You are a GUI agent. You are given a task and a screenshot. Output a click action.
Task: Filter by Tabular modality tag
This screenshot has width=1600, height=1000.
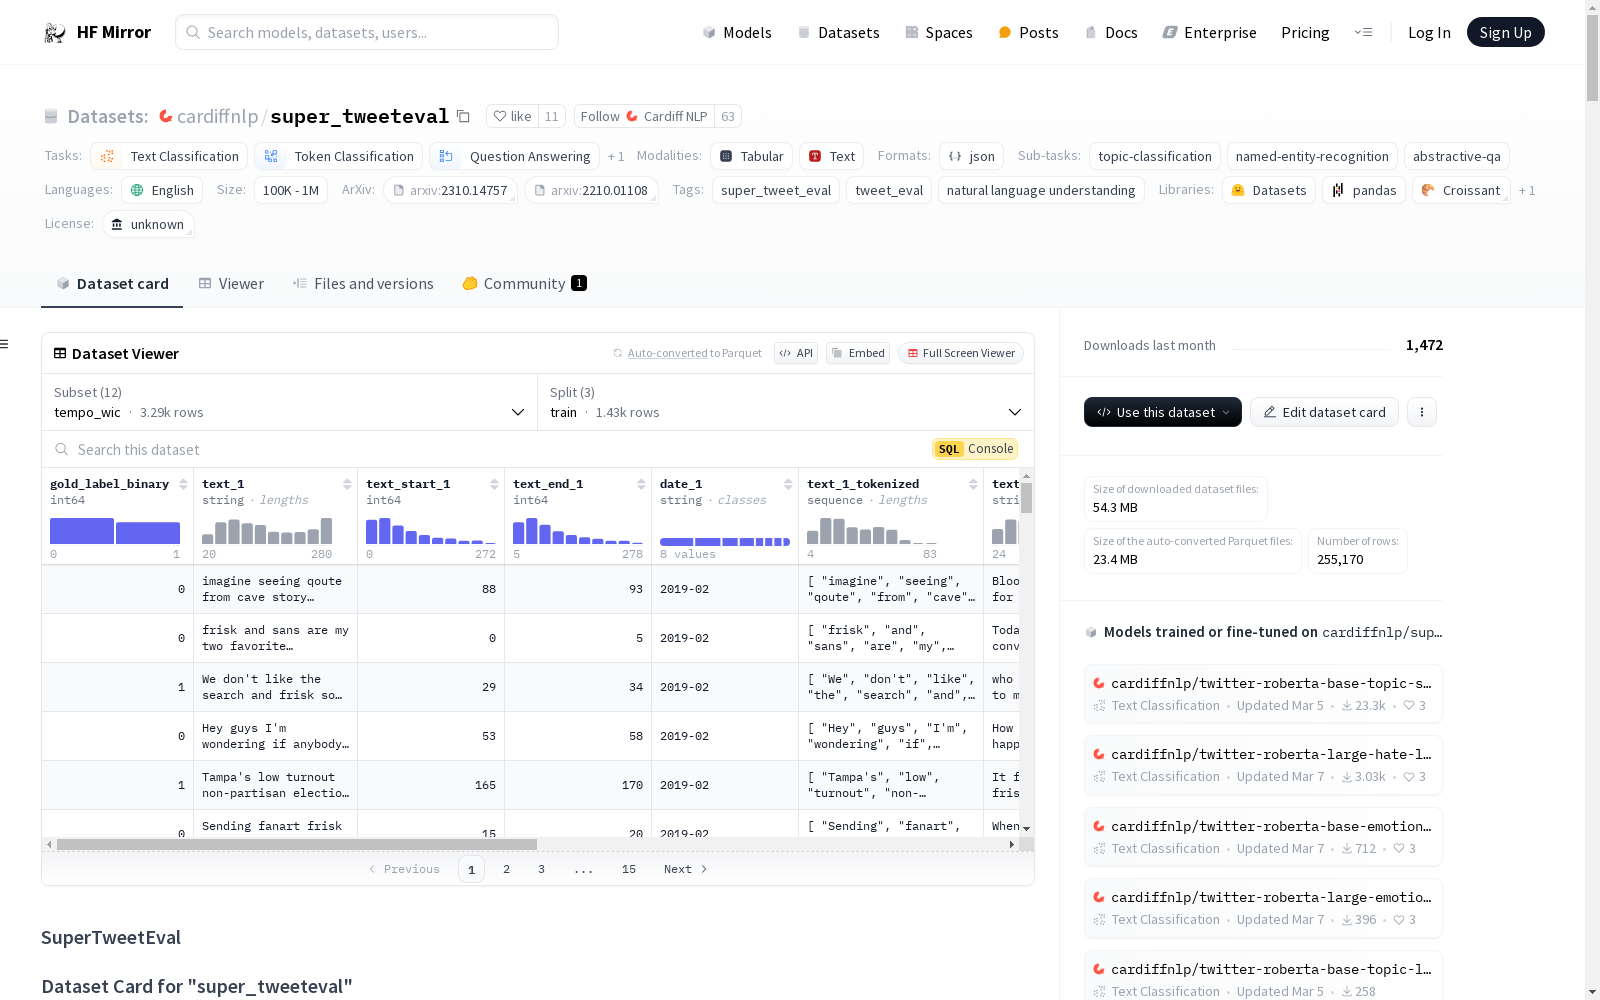click(751, 156)
